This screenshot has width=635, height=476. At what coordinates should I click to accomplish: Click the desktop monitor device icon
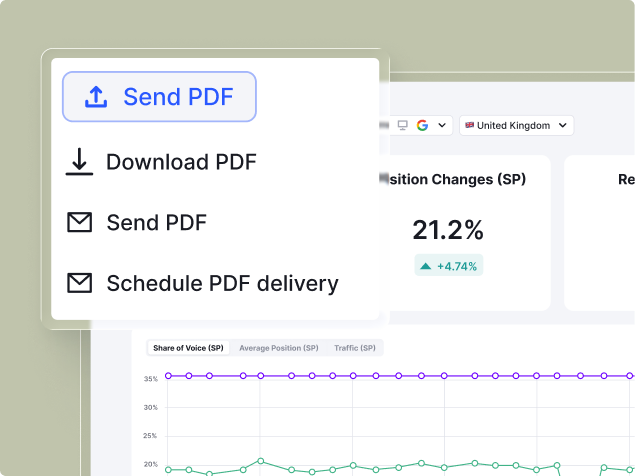click(403, 125)
